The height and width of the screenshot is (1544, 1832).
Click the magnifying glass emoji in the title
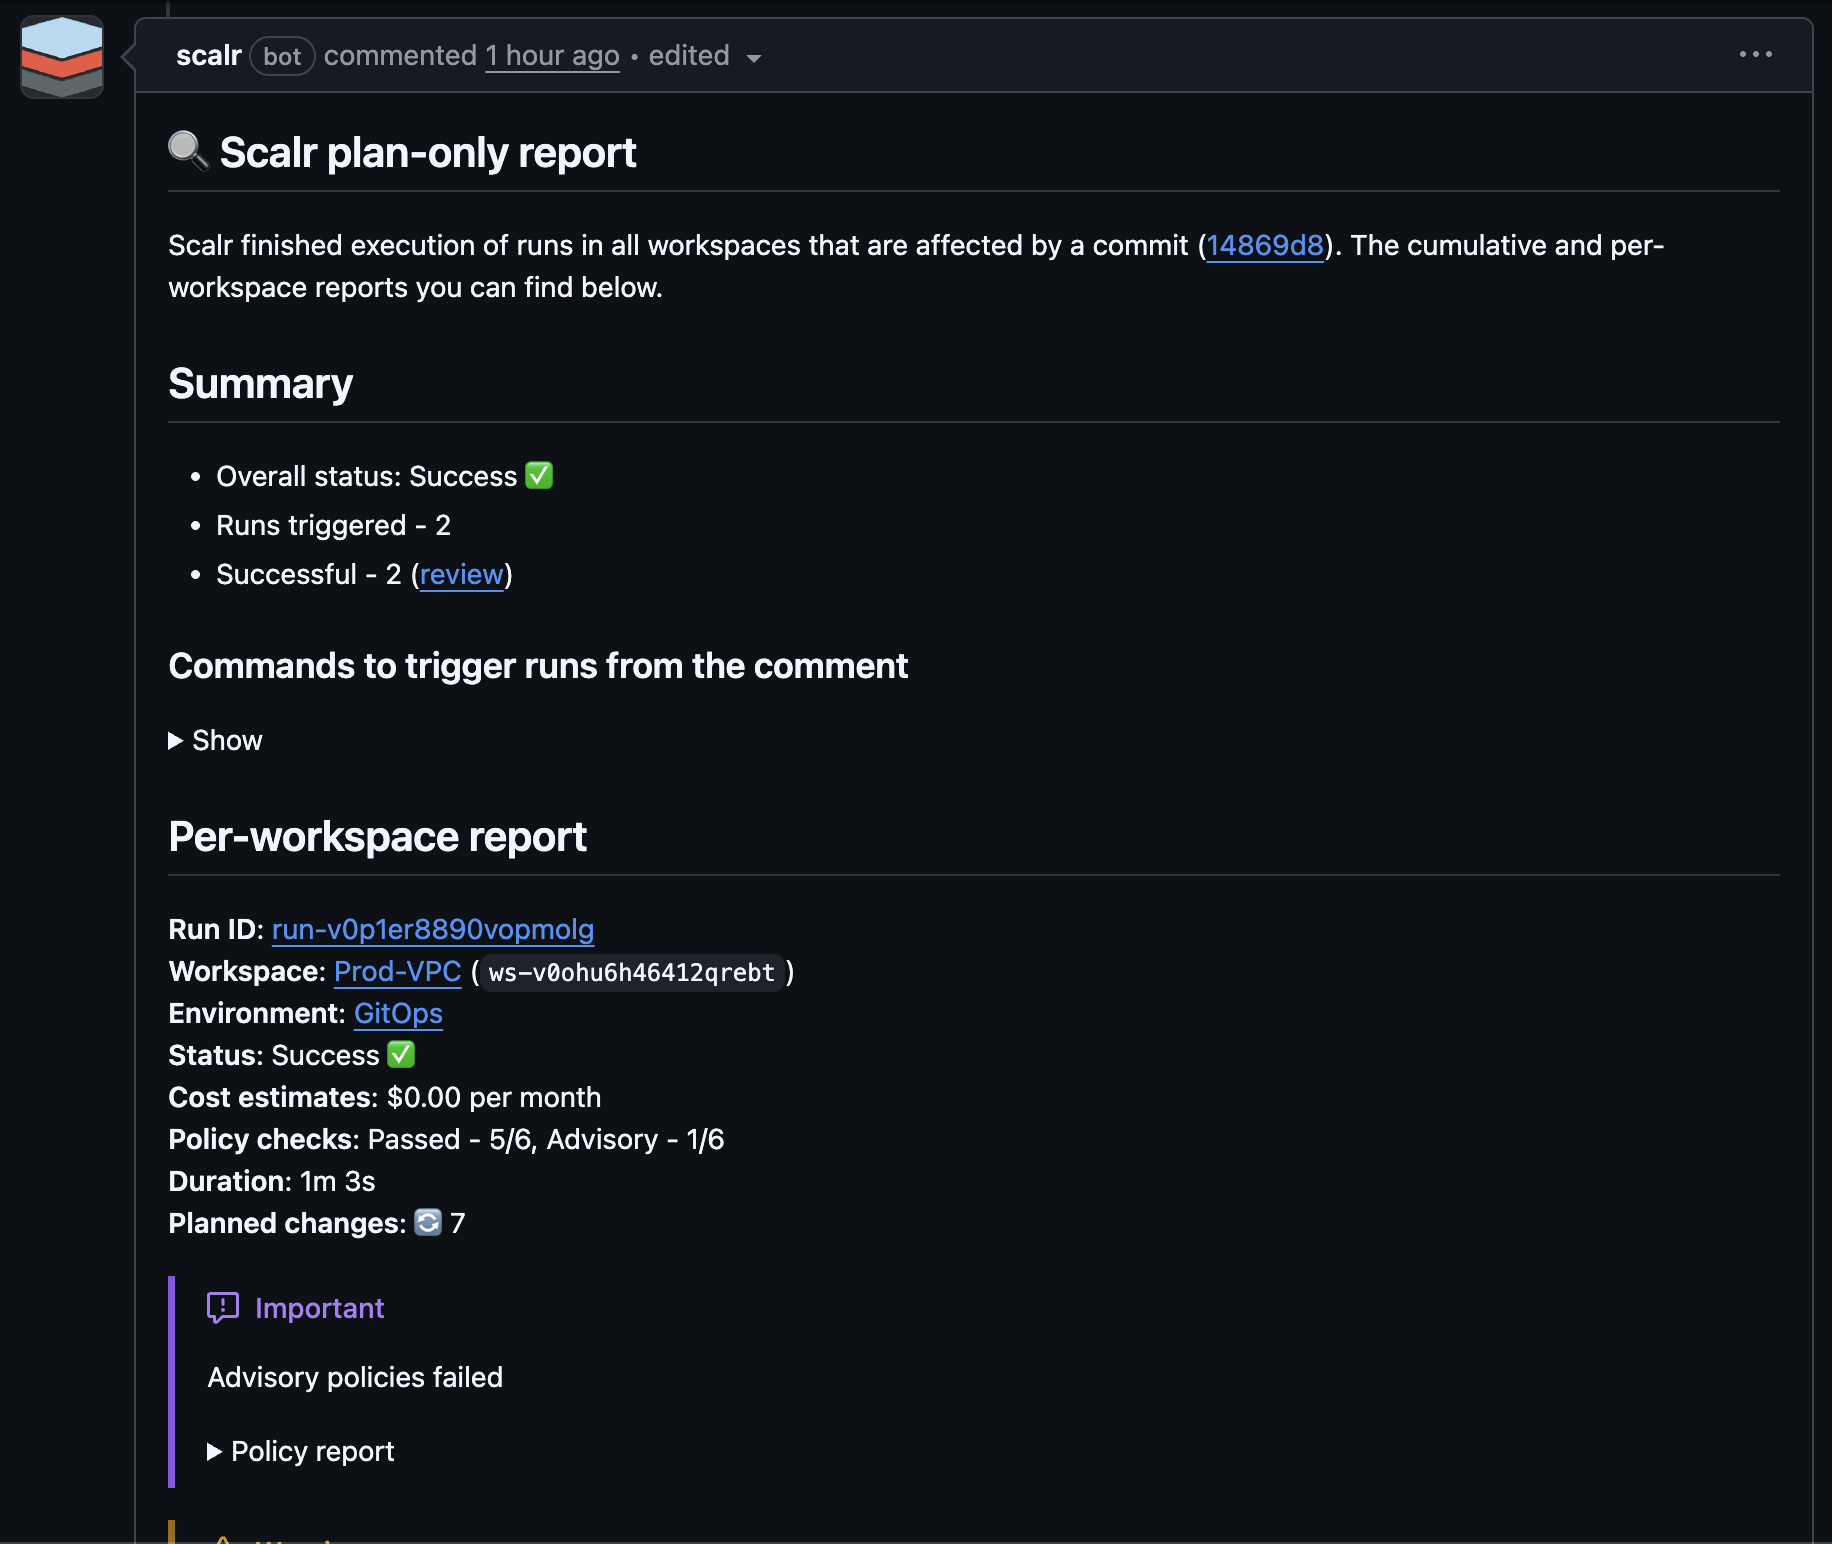[x=188, y=152]
